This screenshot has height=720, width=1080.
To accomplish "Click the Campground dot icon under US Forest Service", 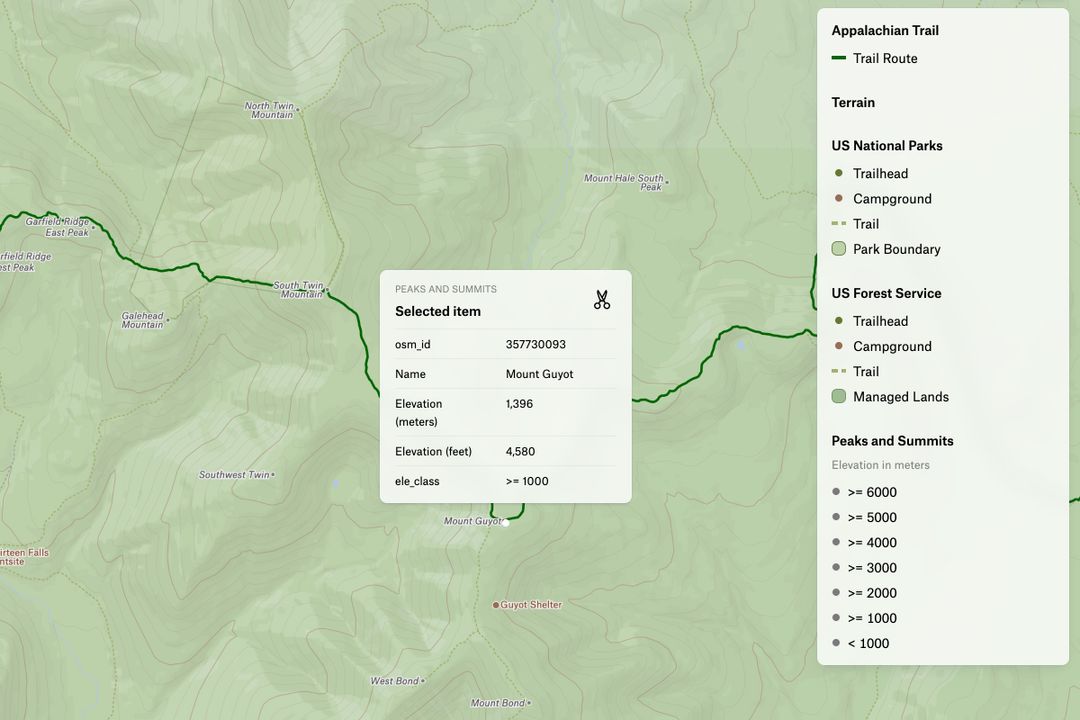I will pyautogui.click(x=837, y=346).
